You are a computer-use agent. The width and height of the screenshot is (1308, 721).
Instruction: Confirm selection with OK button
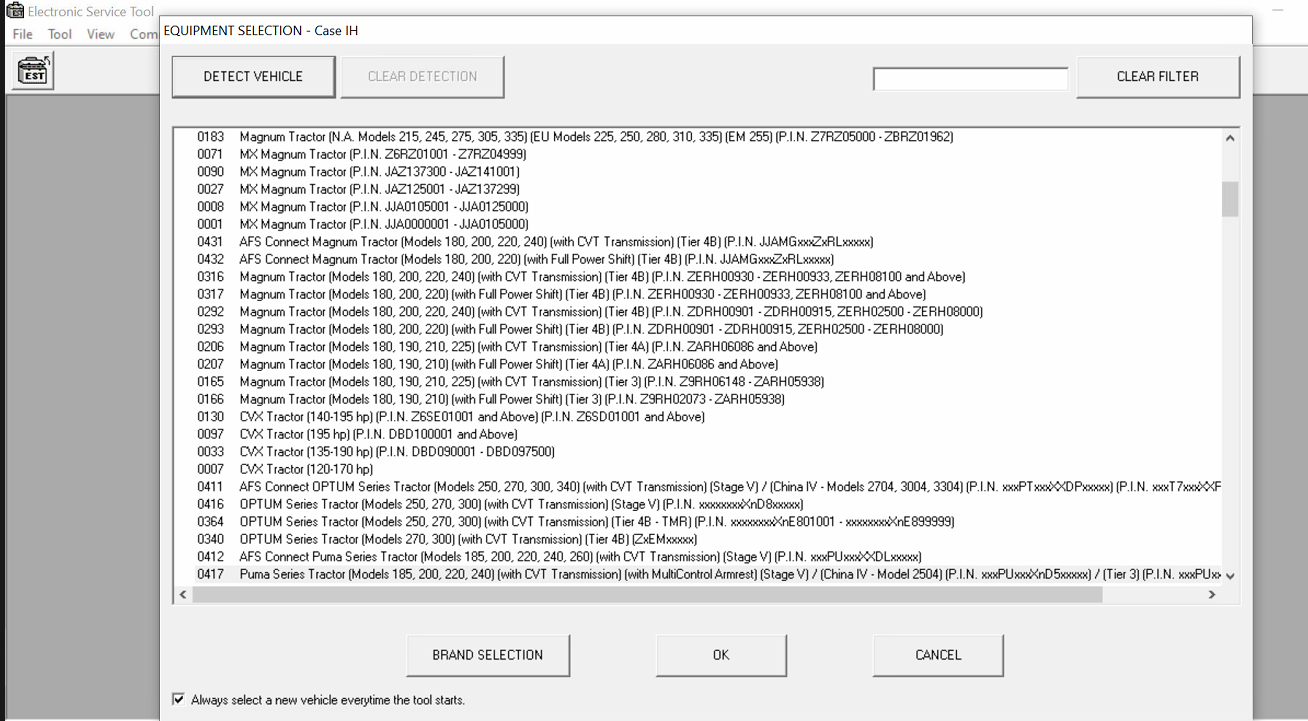click(x=721, y=655)
